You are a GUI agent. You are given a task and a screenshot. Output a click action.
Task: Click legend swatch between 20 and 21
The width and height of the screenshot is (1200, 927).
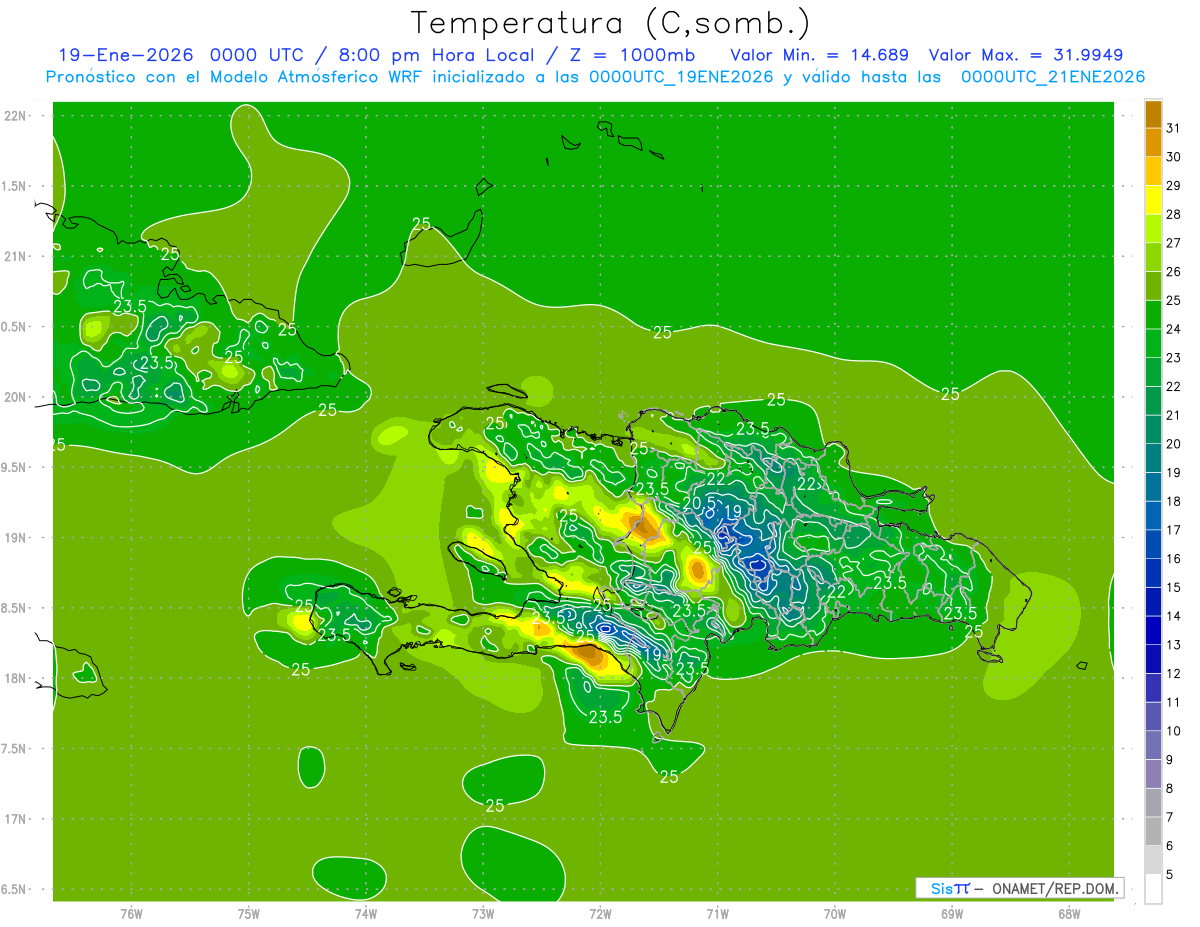[1153, 430]
